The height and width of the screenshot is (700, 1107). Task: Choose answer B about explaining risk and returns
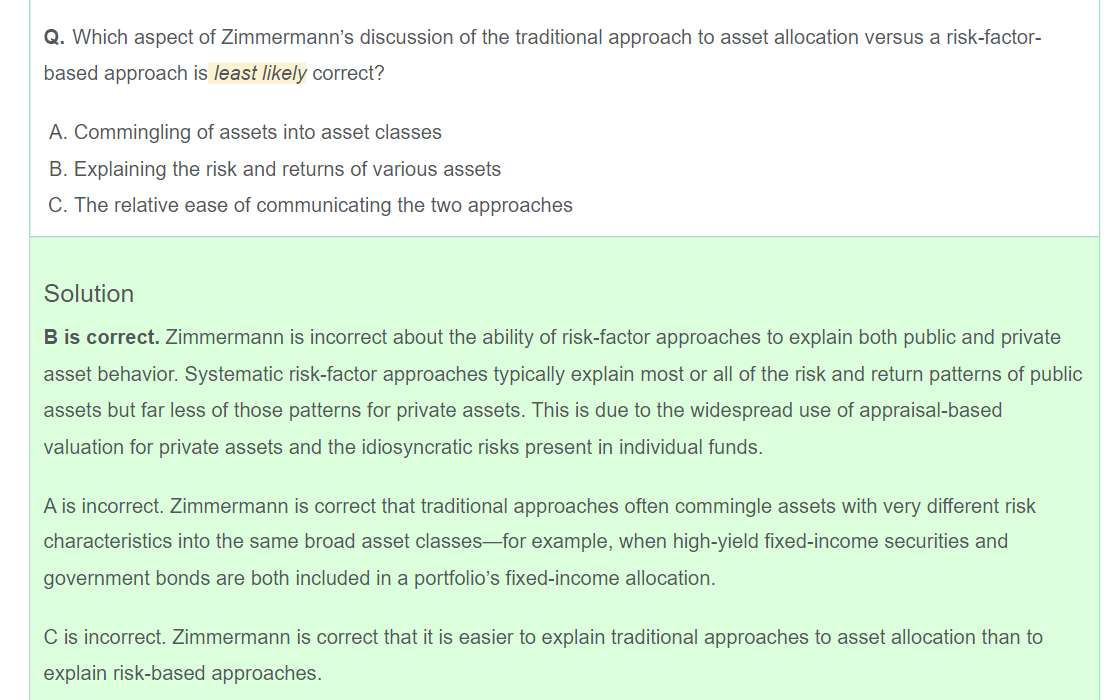point(275,169)
